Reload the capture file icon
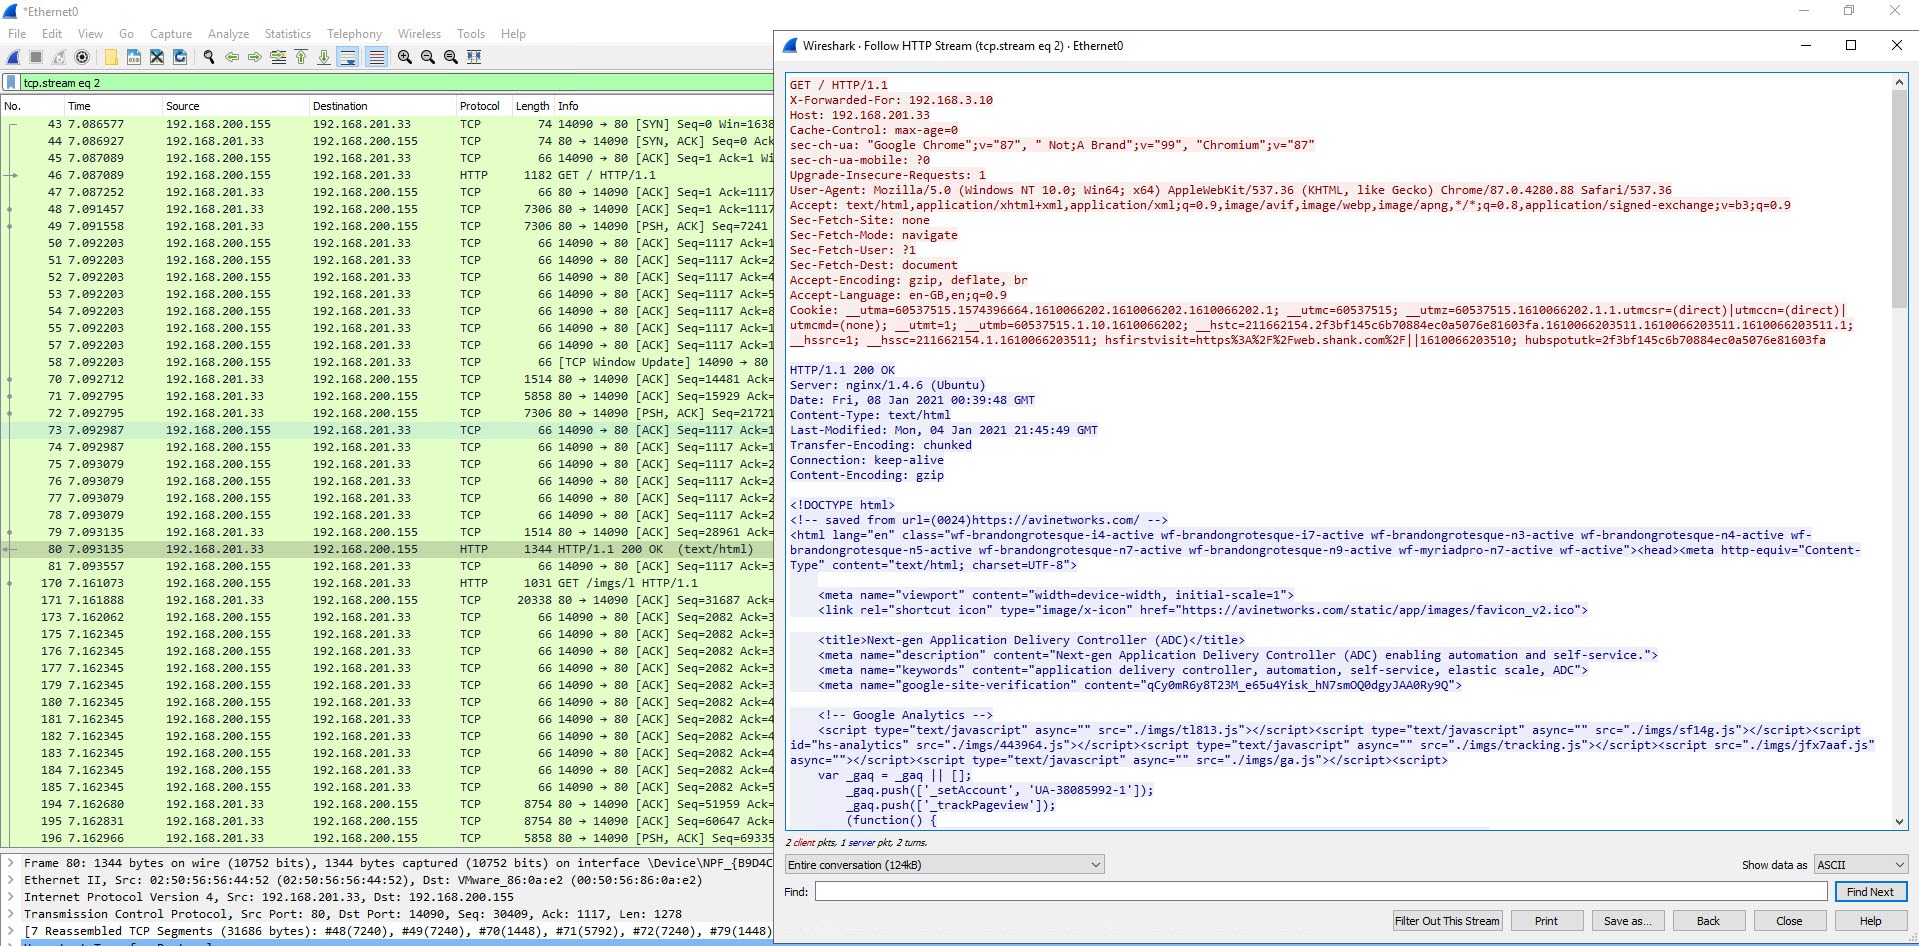The image size is (1919, 946). (x=180, y=57)
